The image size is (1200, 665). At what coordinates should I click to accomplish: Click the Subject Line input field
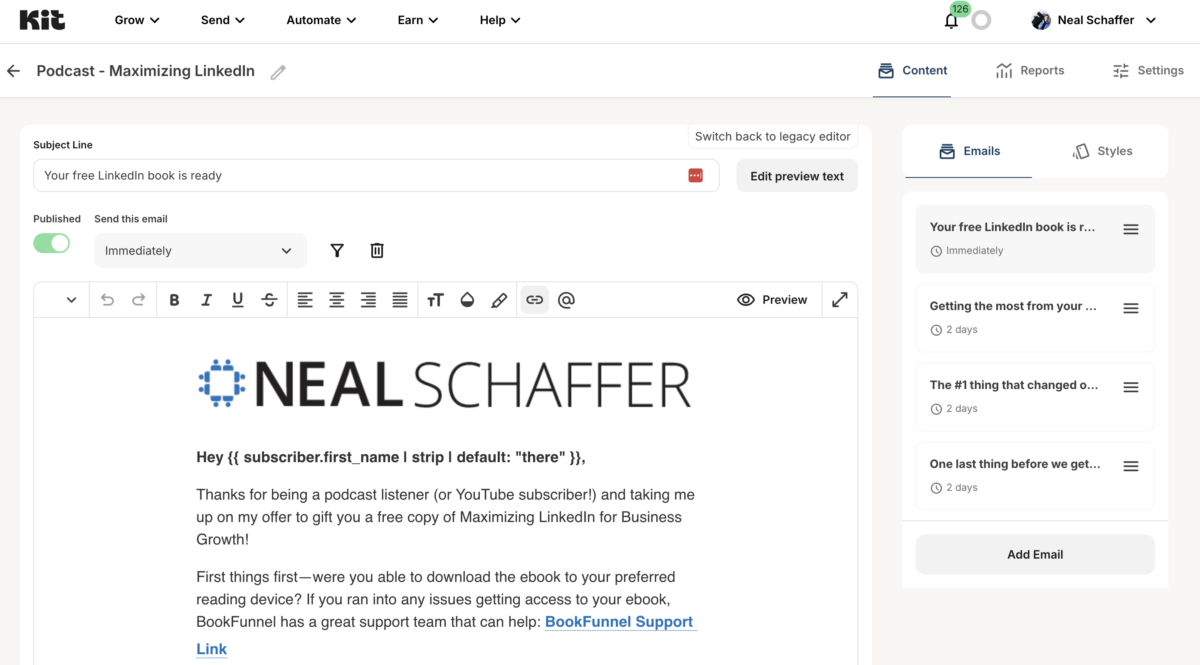click(376, 175)
